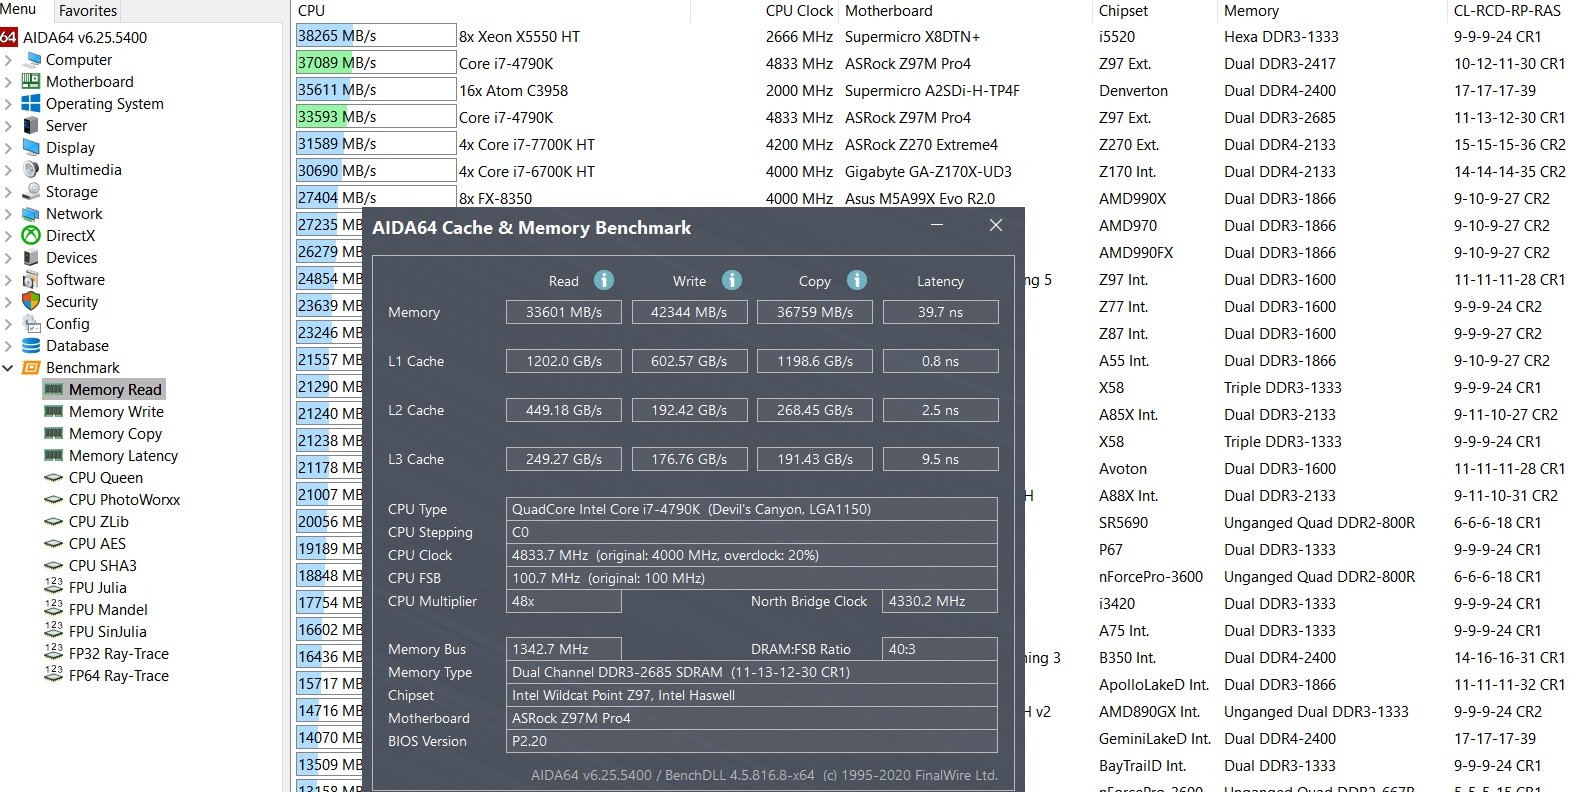Click the 37089 MB/s green result bar

click(x=376, y=63)
